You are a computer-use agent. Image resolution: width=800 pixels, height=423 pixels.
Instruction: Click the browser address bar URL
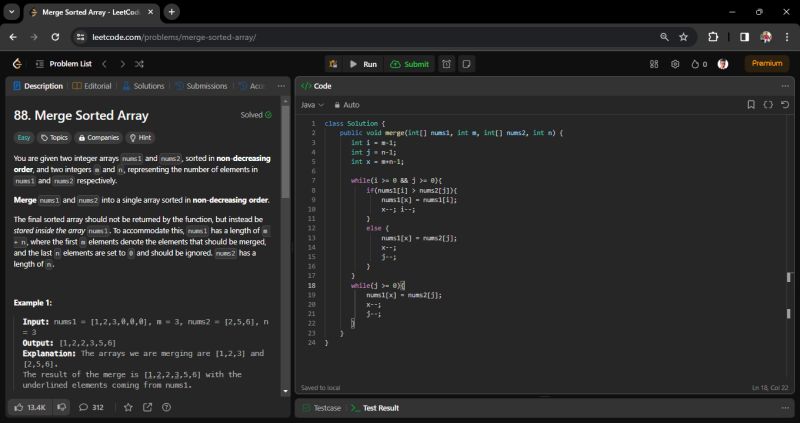[174, 37]
